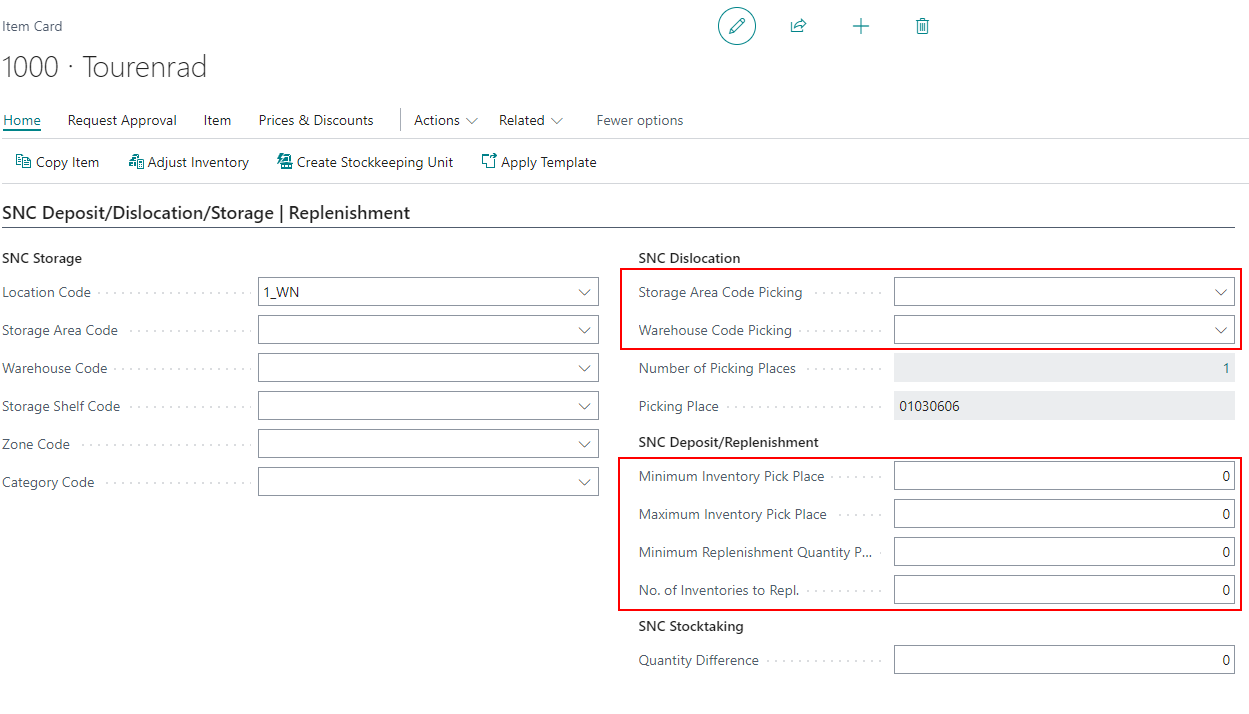Click the plus icon to create new item
The height and width of the screenshot is (714, 1249).
click(x=860, y=26)
